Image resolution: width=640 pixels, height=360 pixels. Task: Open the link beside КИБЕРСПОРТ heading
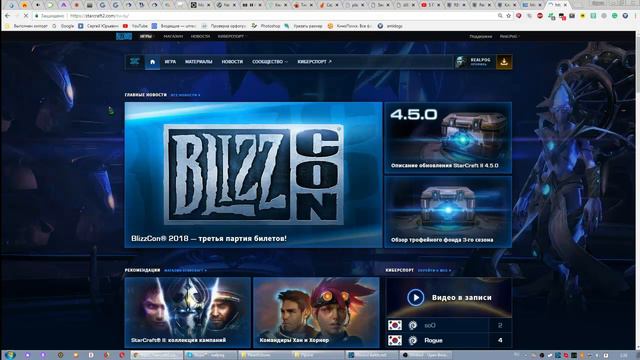click(x=434, y=270)
